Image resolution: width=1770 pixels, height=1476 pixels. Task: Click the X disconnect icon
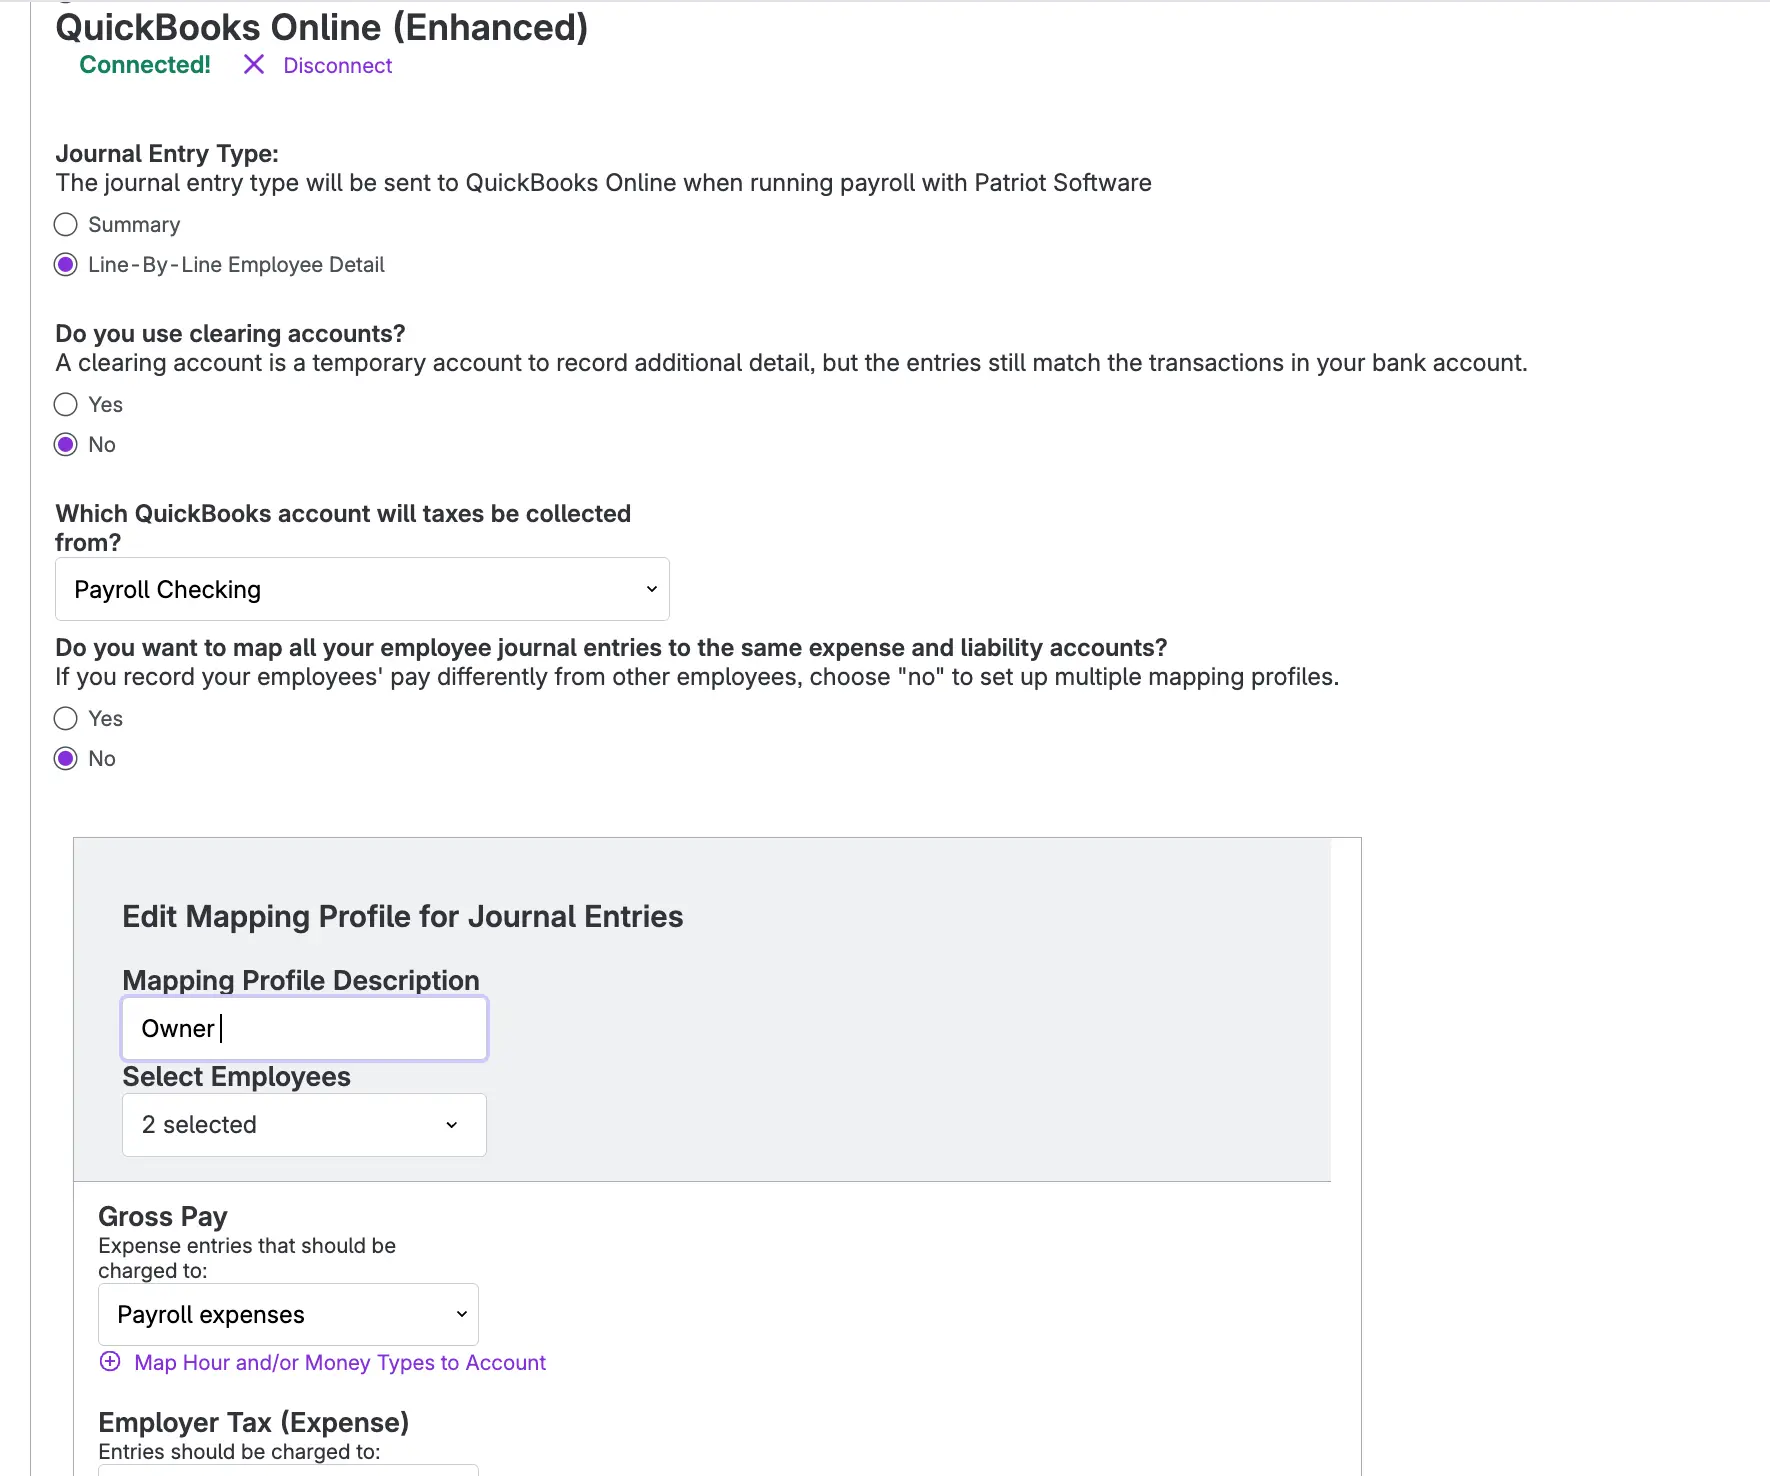point(254,65)
